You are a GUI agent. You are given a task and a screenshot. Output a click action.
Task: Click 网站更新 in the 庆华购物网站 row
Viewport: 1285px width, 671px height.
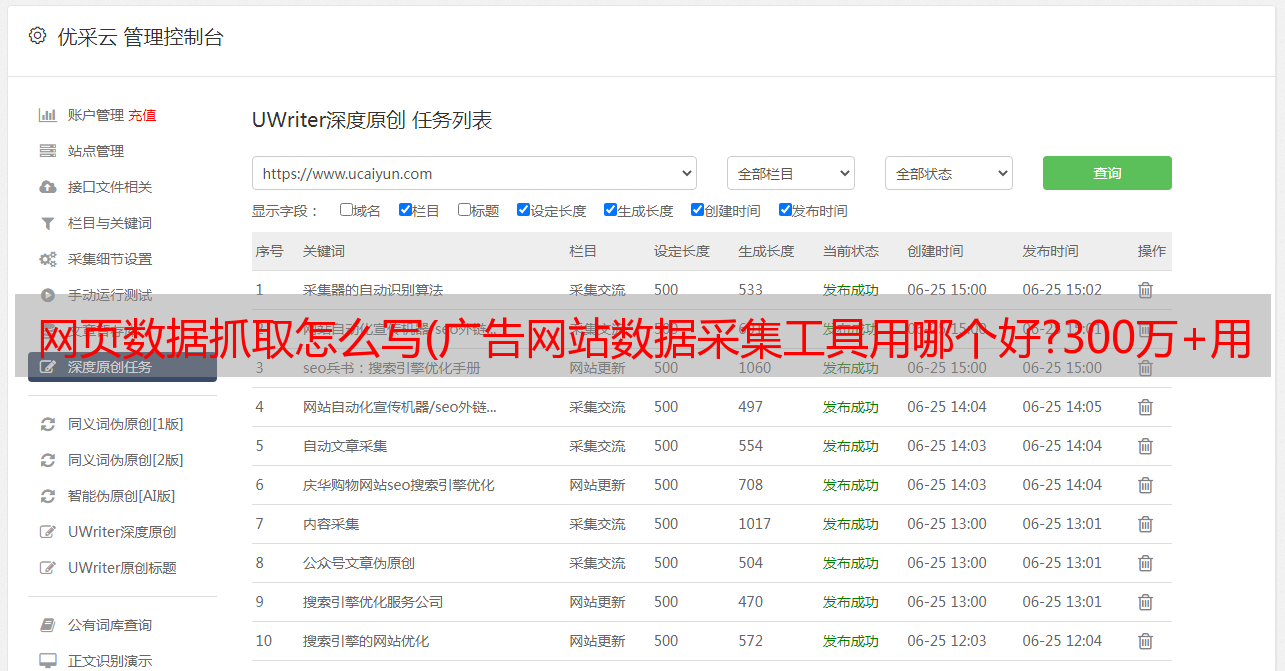pos(597,485)
